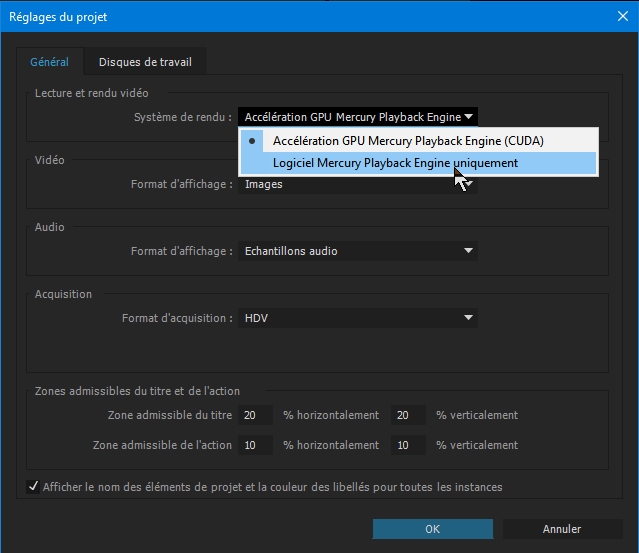Click the Echantillons audio dropdown arrow icon
This screenshot has height=553, width=639.
click(x=468, y=251)
